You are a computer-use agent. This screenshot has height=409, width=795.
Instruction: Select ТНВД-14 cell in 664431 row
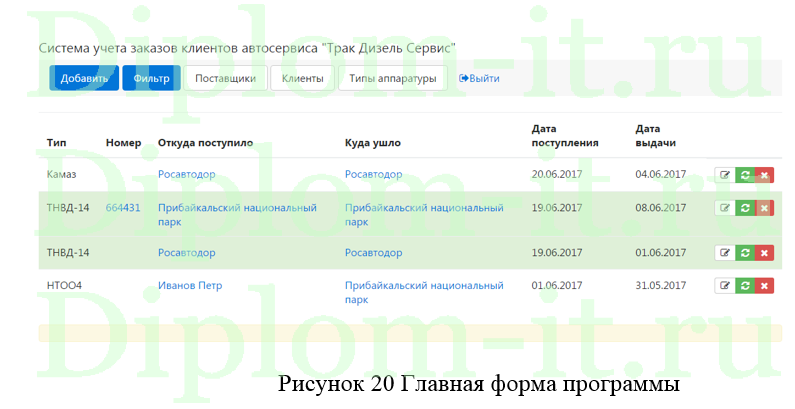pos(68,207)
